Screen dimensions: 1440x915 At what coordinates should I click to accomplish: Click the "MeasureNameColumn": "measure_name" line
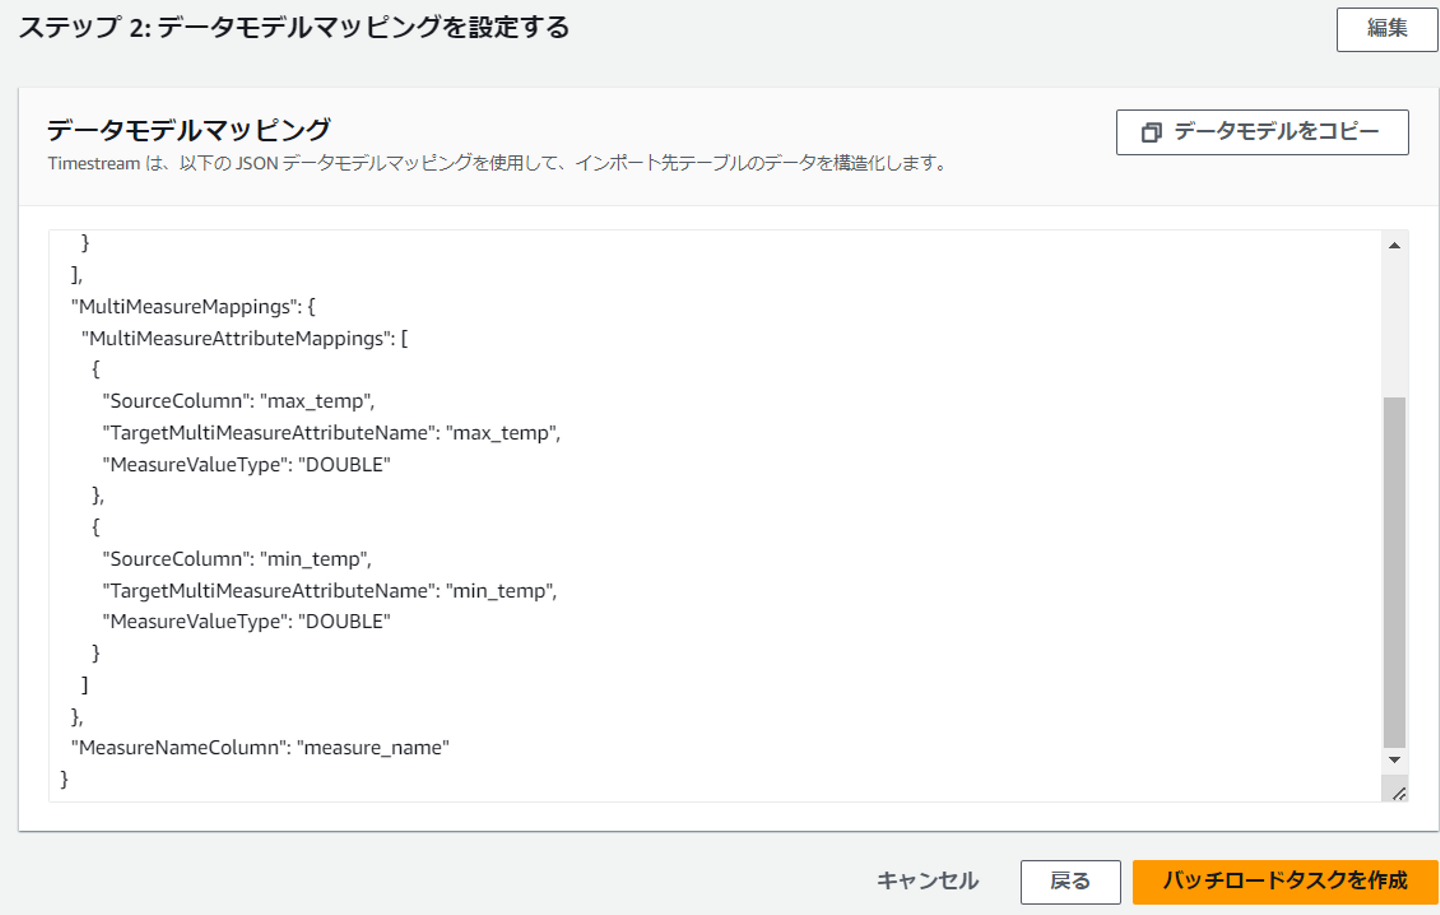(x=260, y=748)
